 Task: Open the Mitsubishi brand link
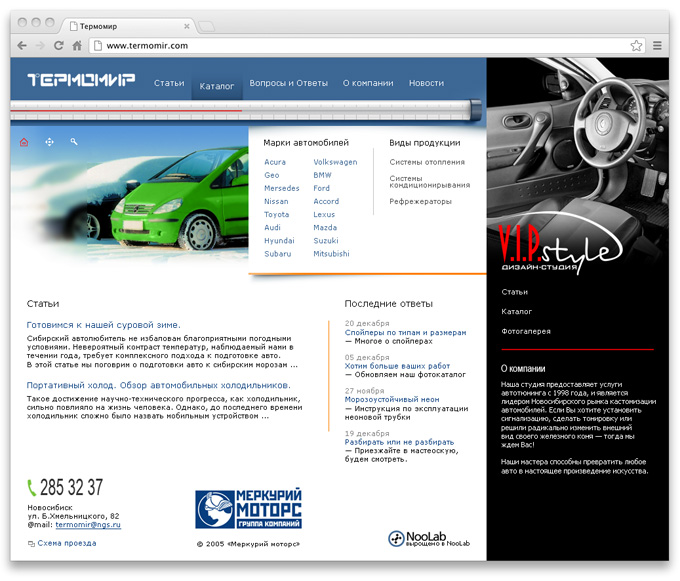(x=331, y=254)
